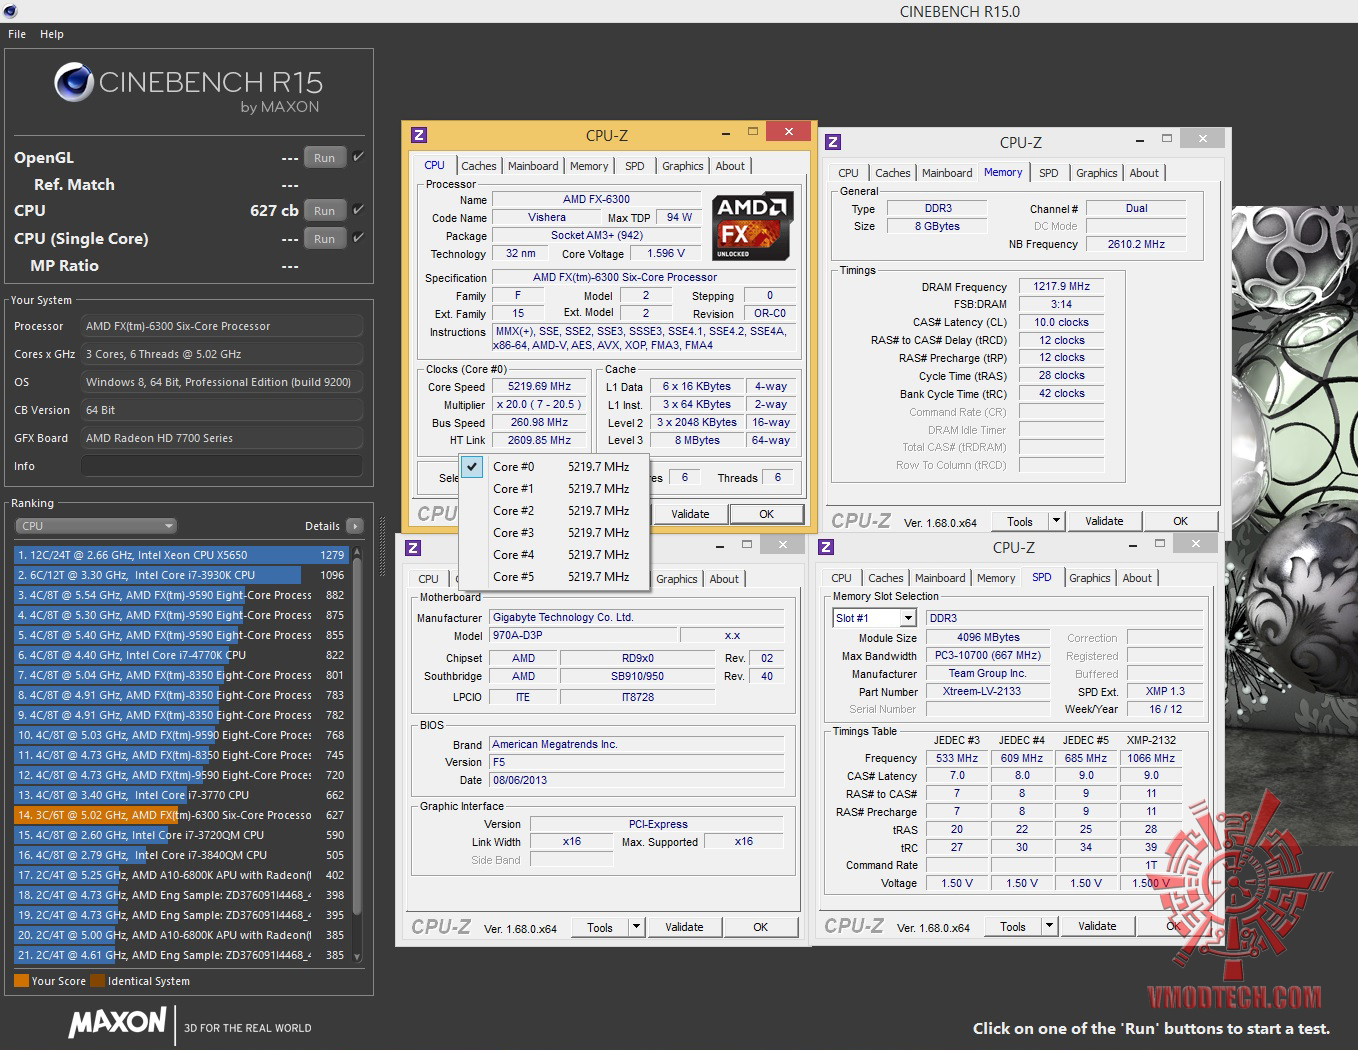Screen dimensions: 1358x1050
Task: Switch to Caches tab in the SPD window
Action: coord(885,578)
